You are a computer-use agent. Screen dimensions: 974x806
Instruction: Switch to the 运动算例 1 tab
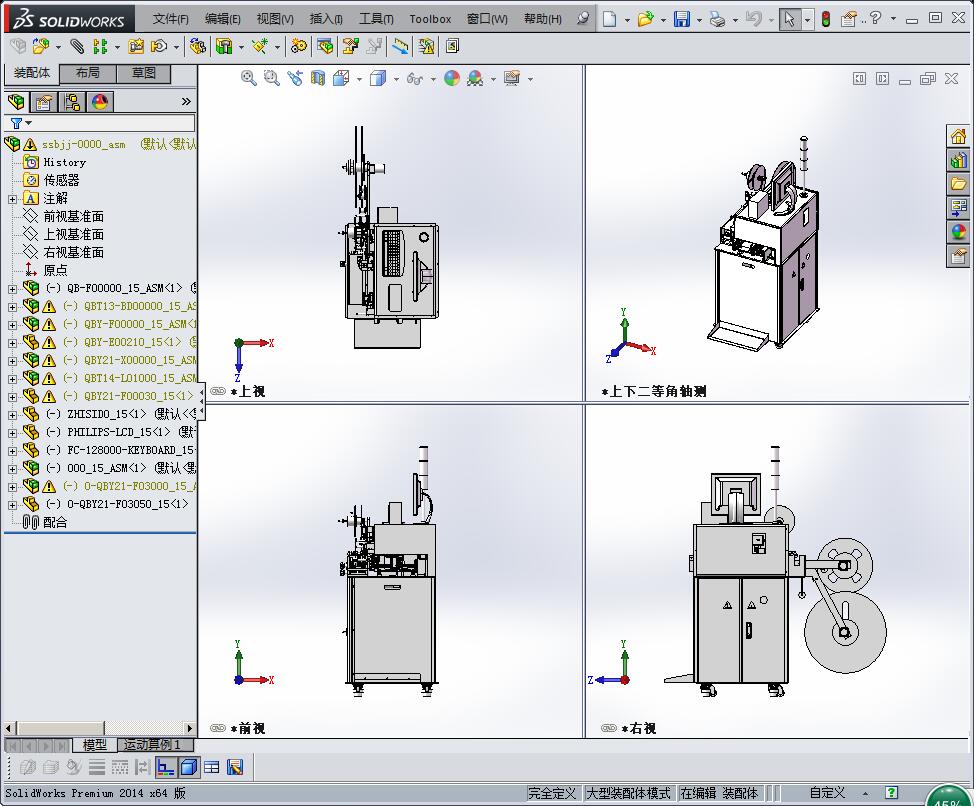[x=151, y=745]
